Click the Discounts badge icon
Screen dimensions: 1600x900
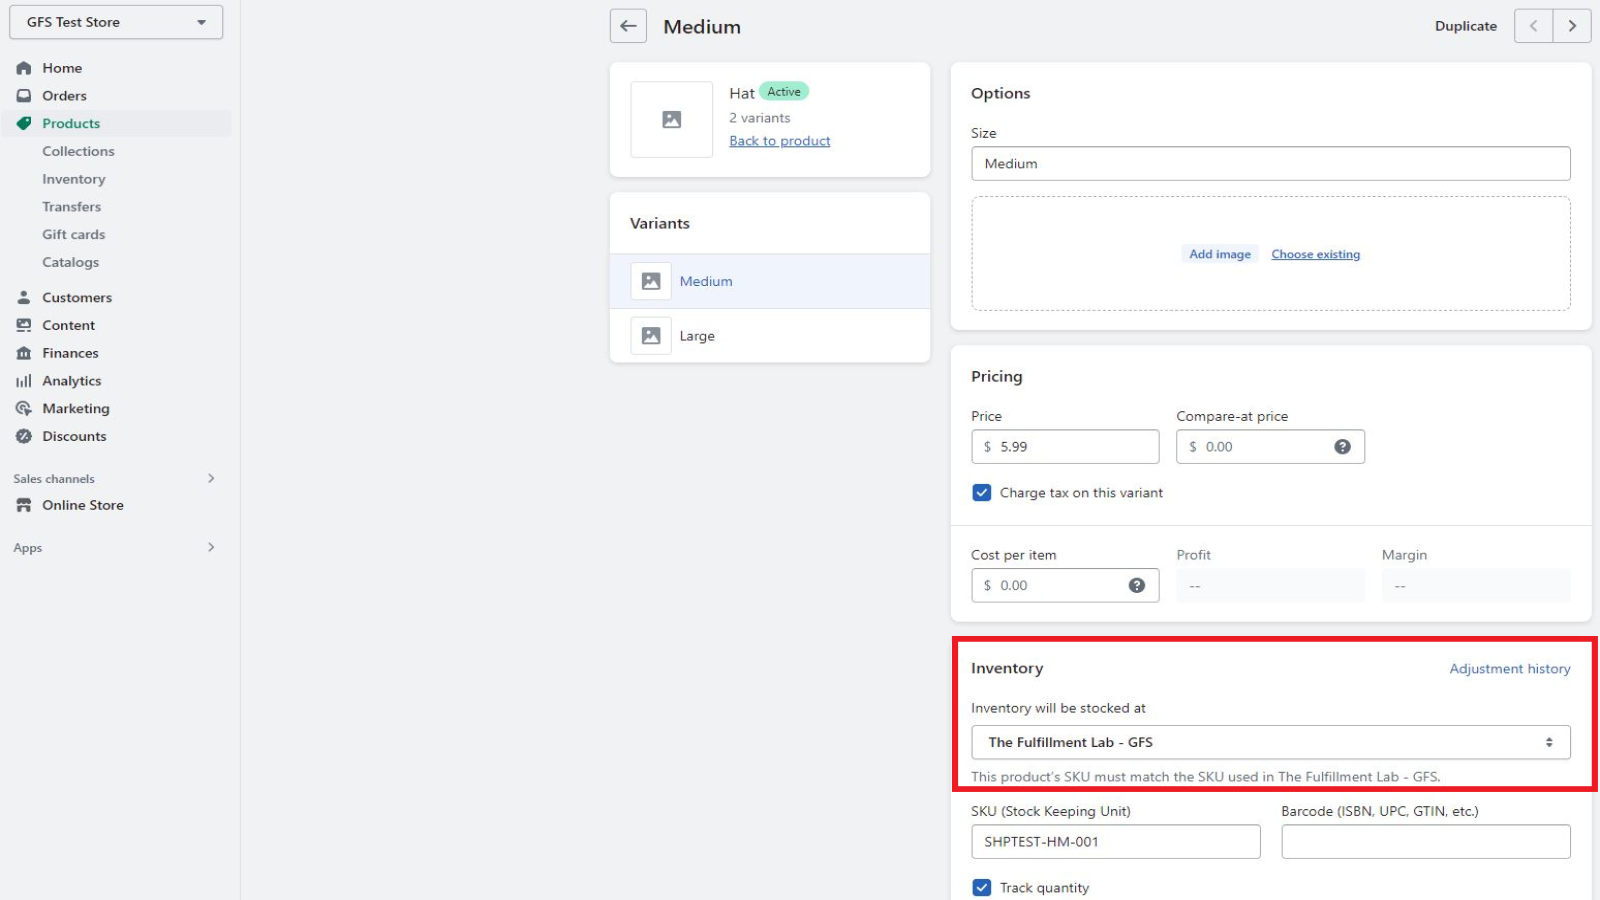[x=24, y=436]
